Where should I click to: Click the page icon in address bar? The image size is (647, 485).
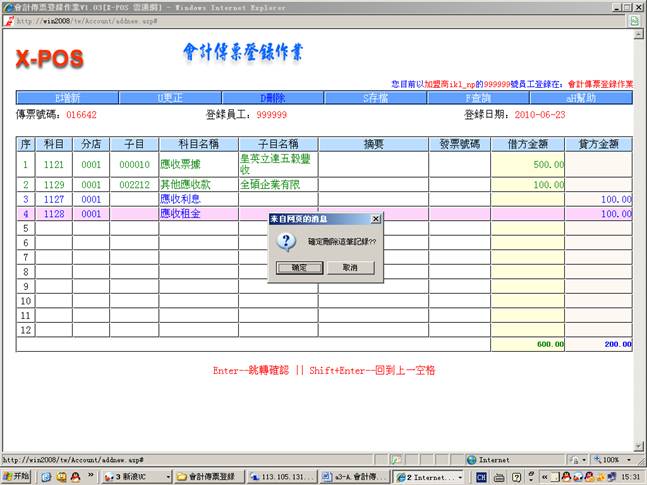point(9,20)
